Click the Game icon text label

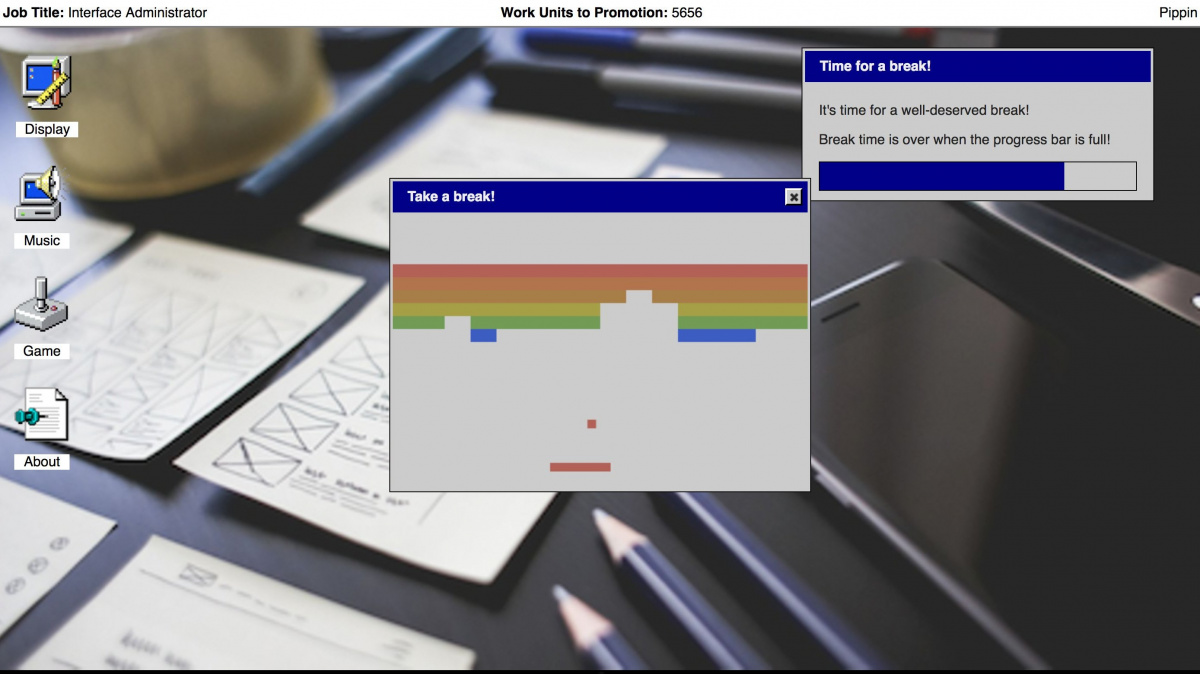tap(42, 351)
